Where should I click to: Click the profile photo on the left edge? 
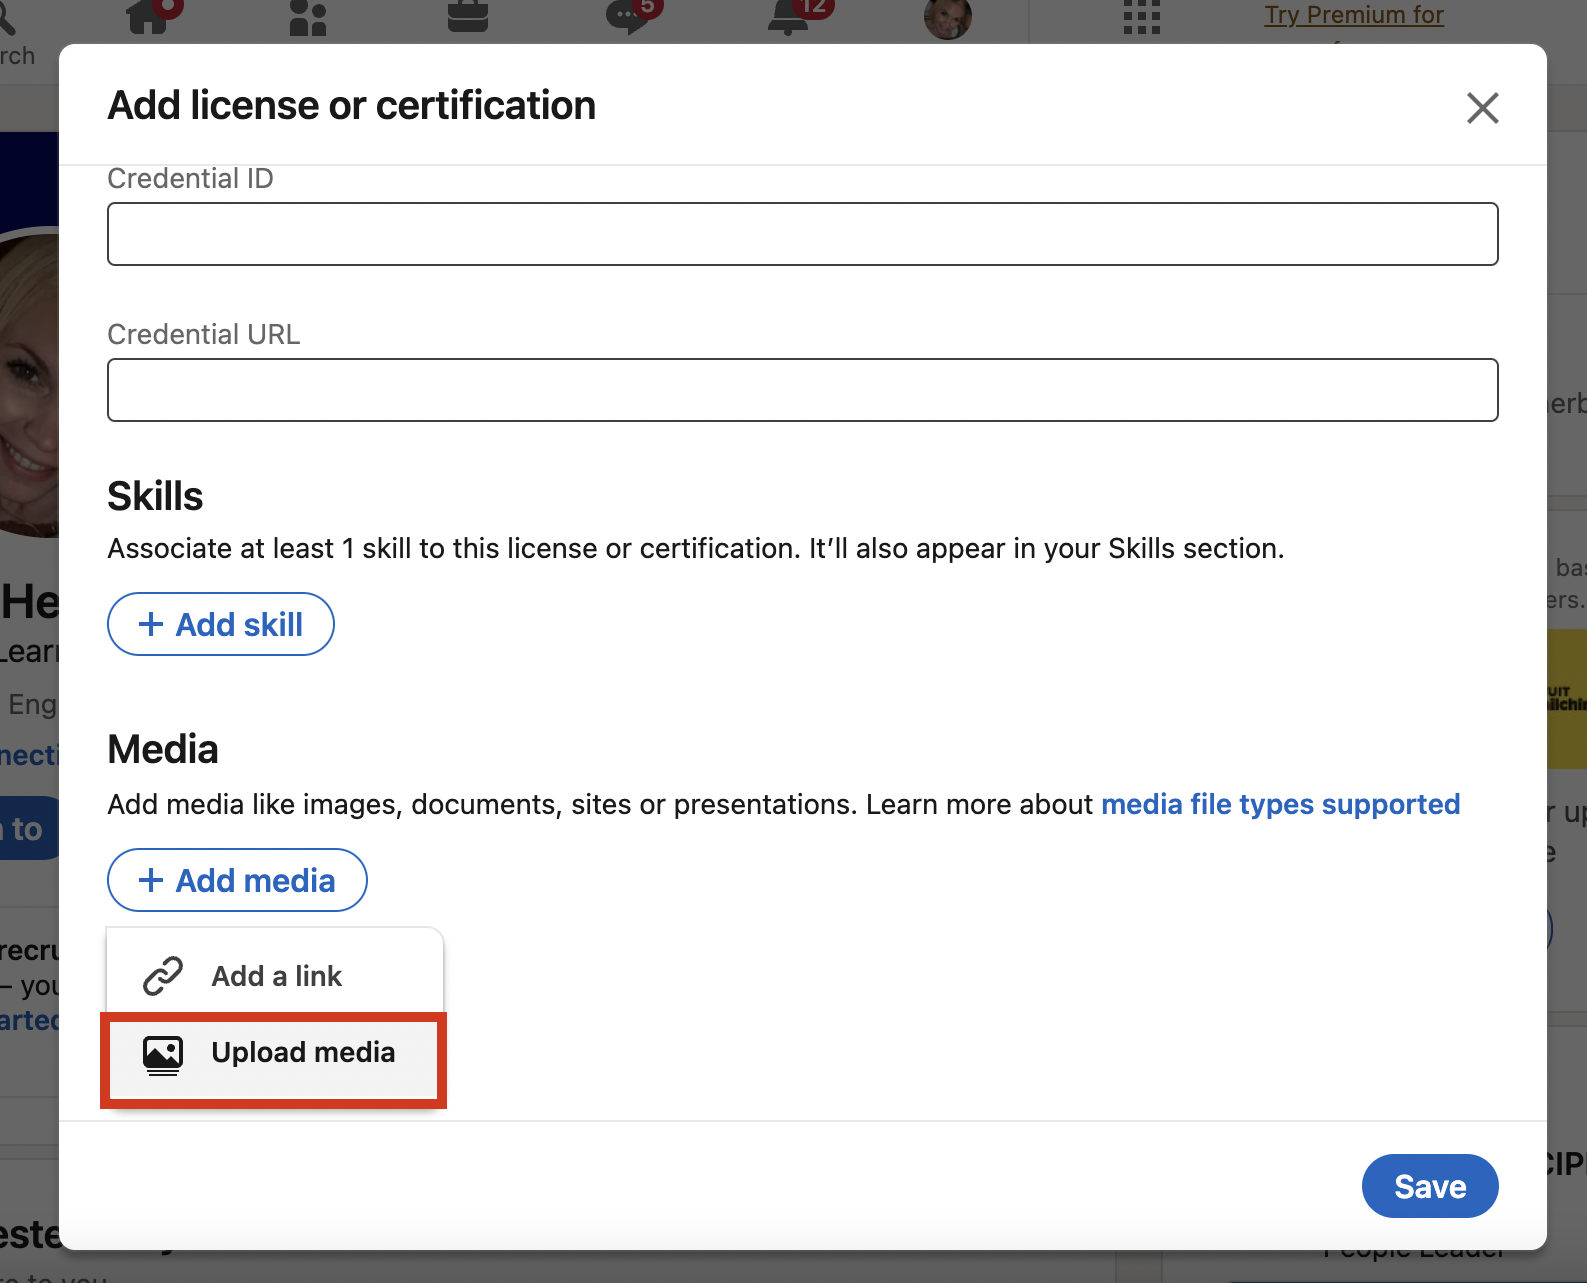coord(28,380)
